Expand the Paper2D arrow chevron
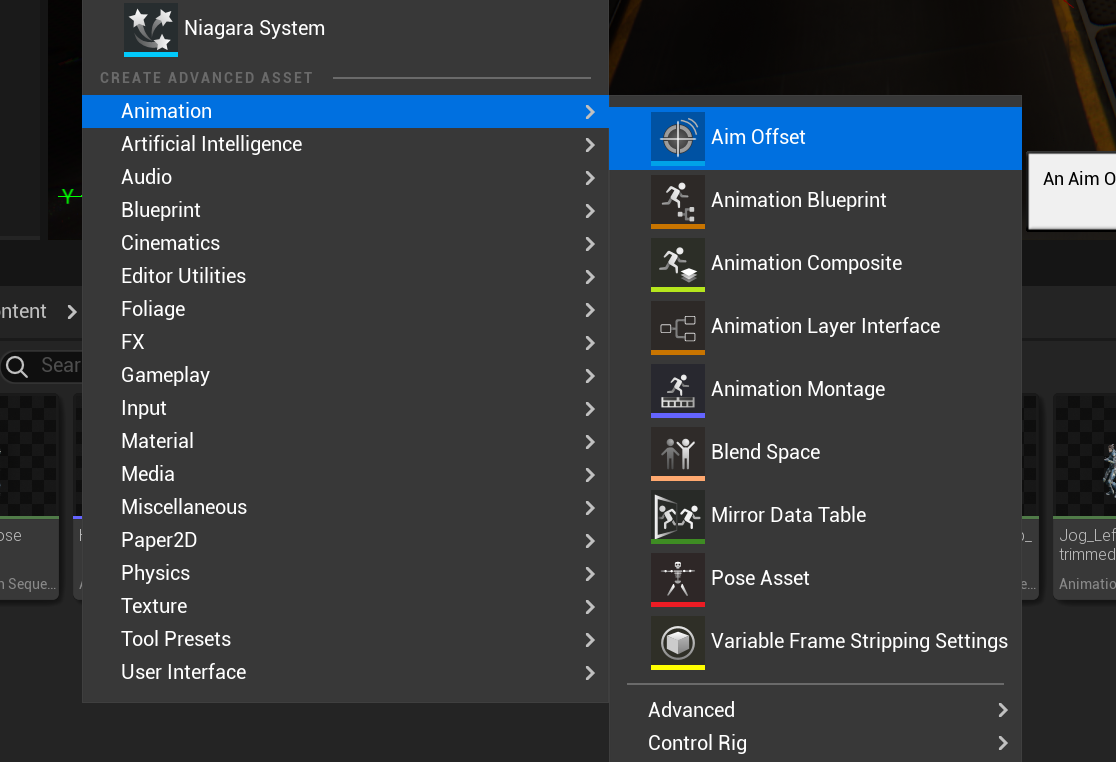Image resolution: width=1116 pixels, height=762 pixels. pyautogui.click(x=590, y=541)
